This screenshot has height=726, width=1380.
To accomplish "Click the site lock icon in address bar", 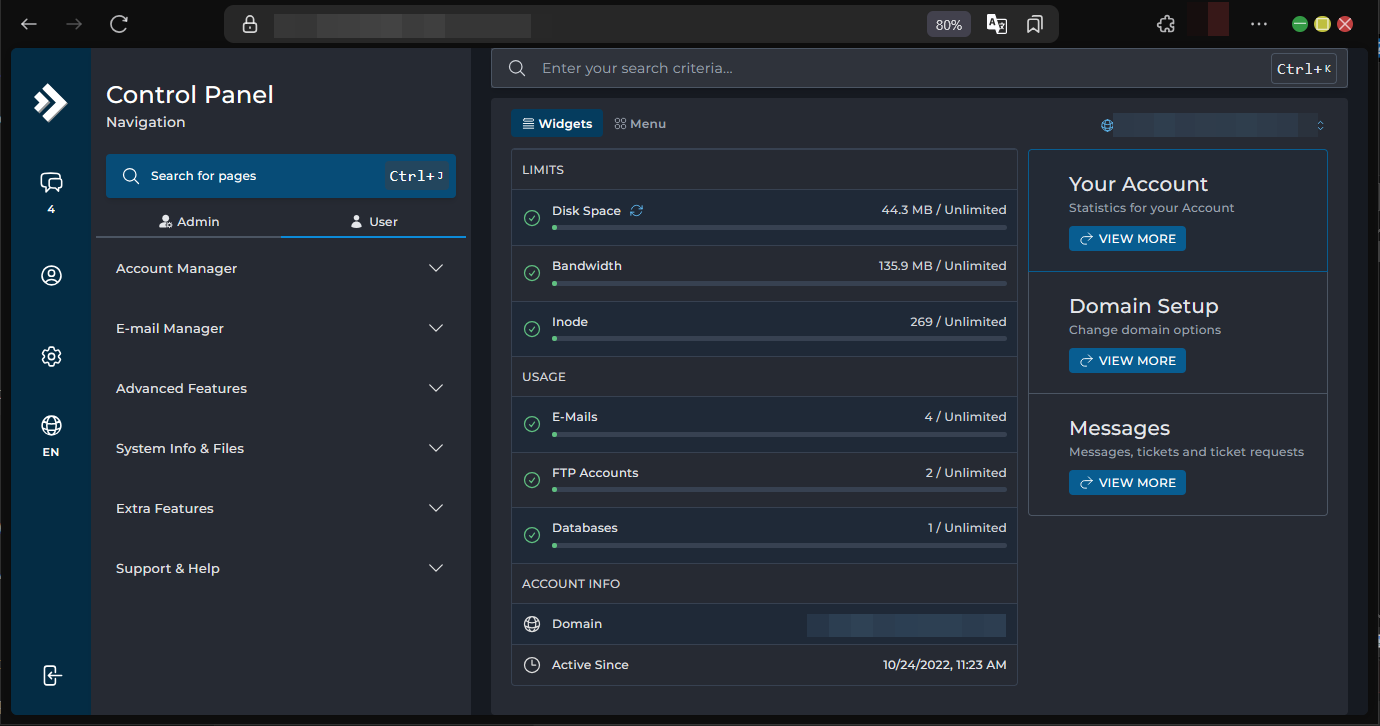I will [250, 24].
